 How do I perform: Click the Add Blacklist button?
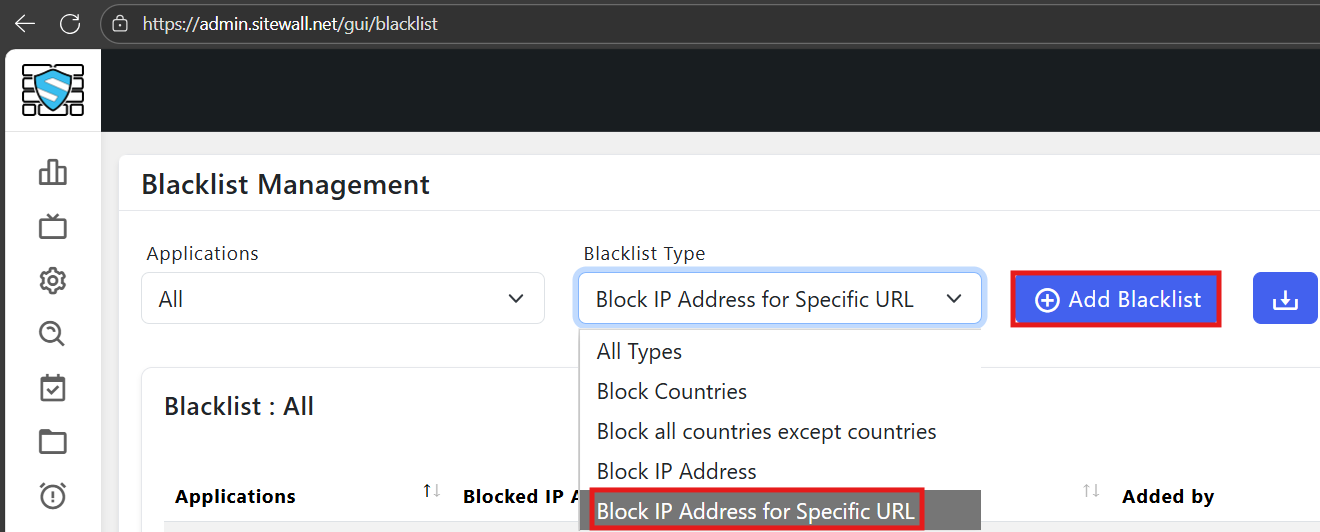point(1116,299)
